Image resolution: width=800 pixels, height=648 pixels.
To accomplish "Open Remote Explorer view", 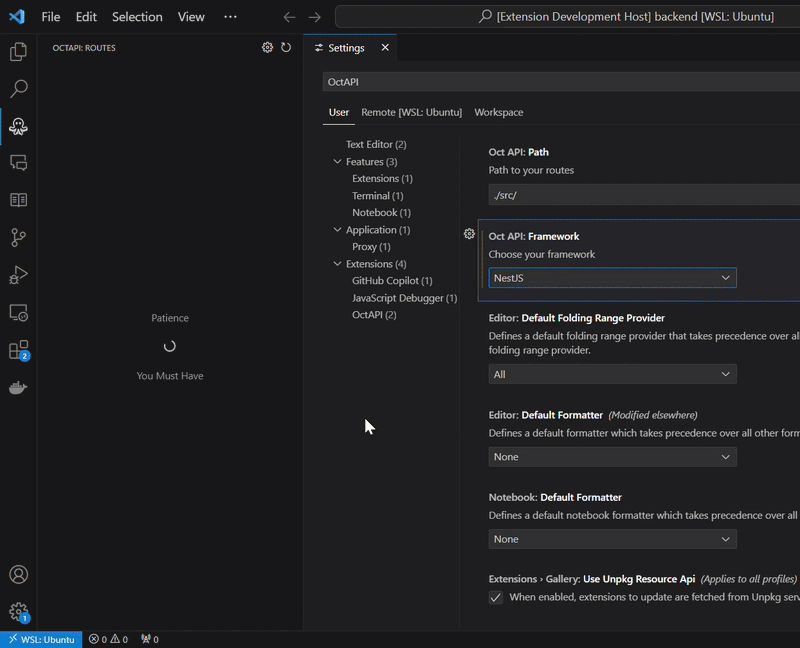I will pyautogui.click(x=18, y=312).
